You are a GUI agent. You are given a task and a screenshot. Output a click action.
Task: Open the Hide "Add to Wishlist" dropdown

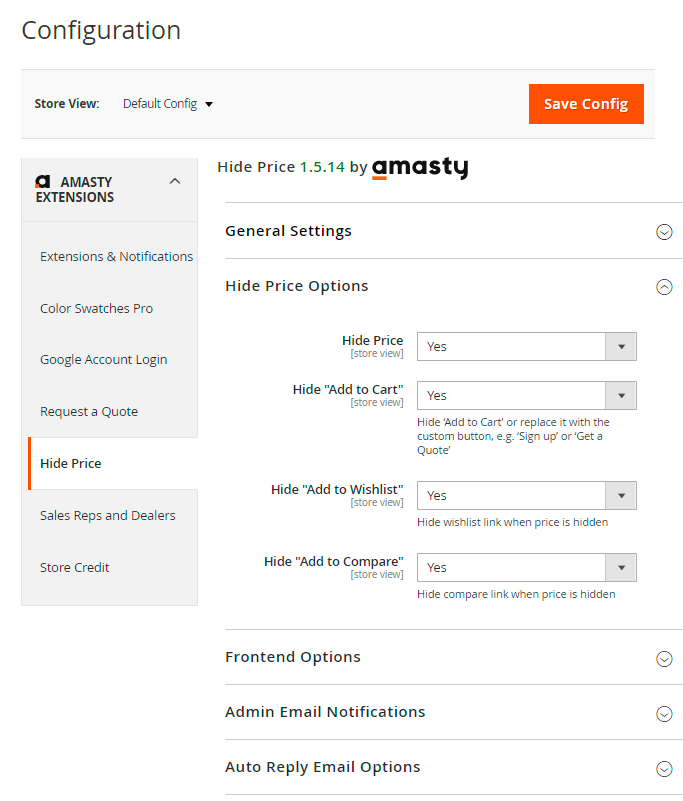[x=526, y=495]
